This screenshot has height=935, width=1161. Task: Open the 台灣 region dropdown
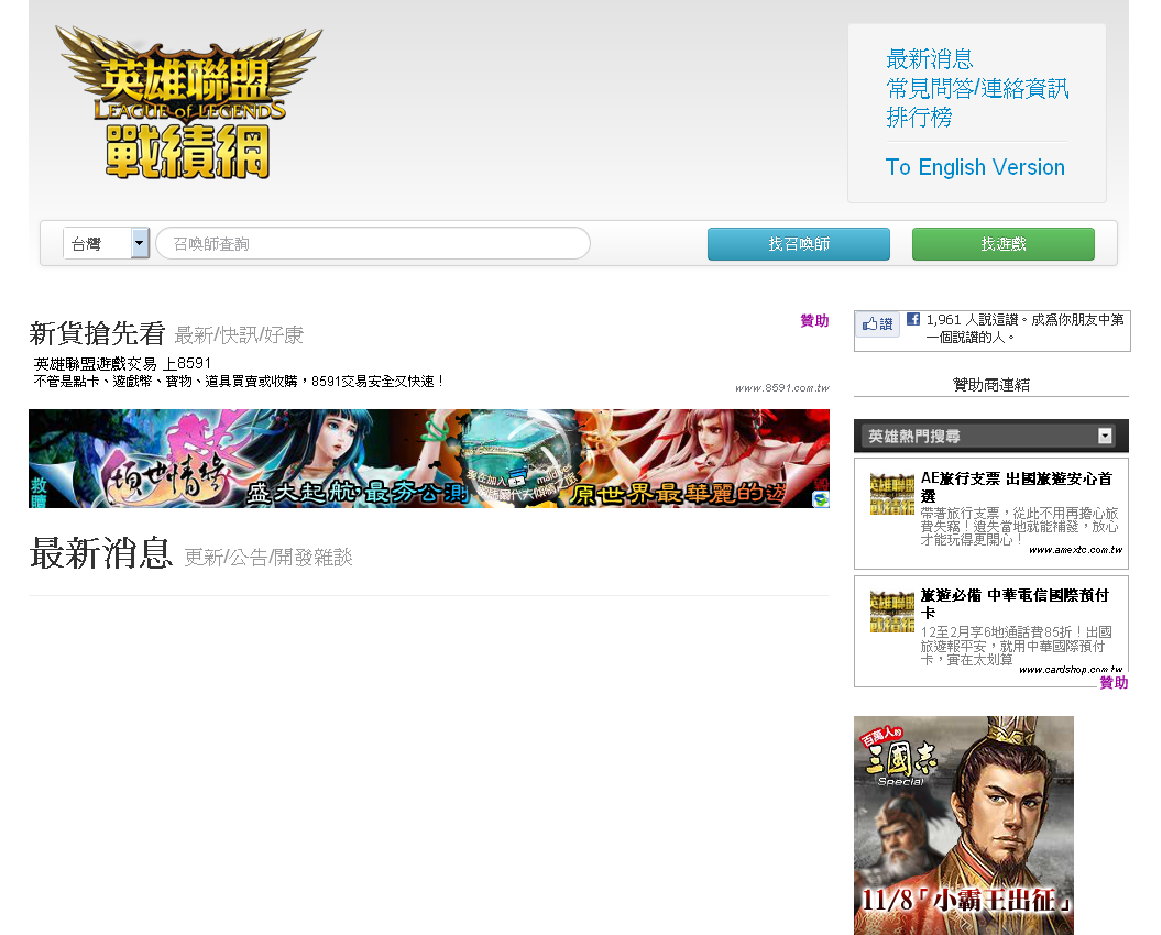(107, 244)
